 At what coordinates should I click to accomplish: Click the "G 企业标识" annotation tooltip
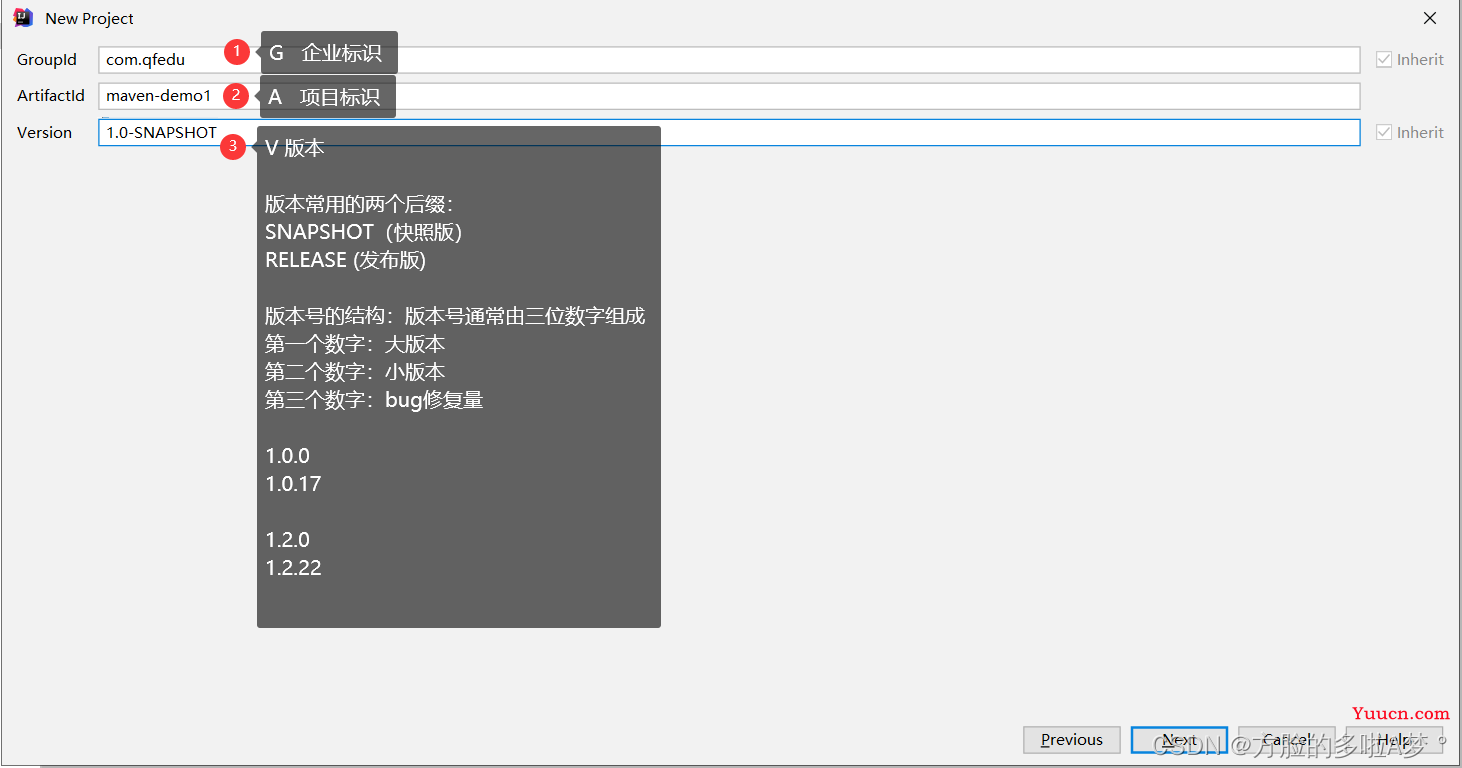click(x=329, y=53)
